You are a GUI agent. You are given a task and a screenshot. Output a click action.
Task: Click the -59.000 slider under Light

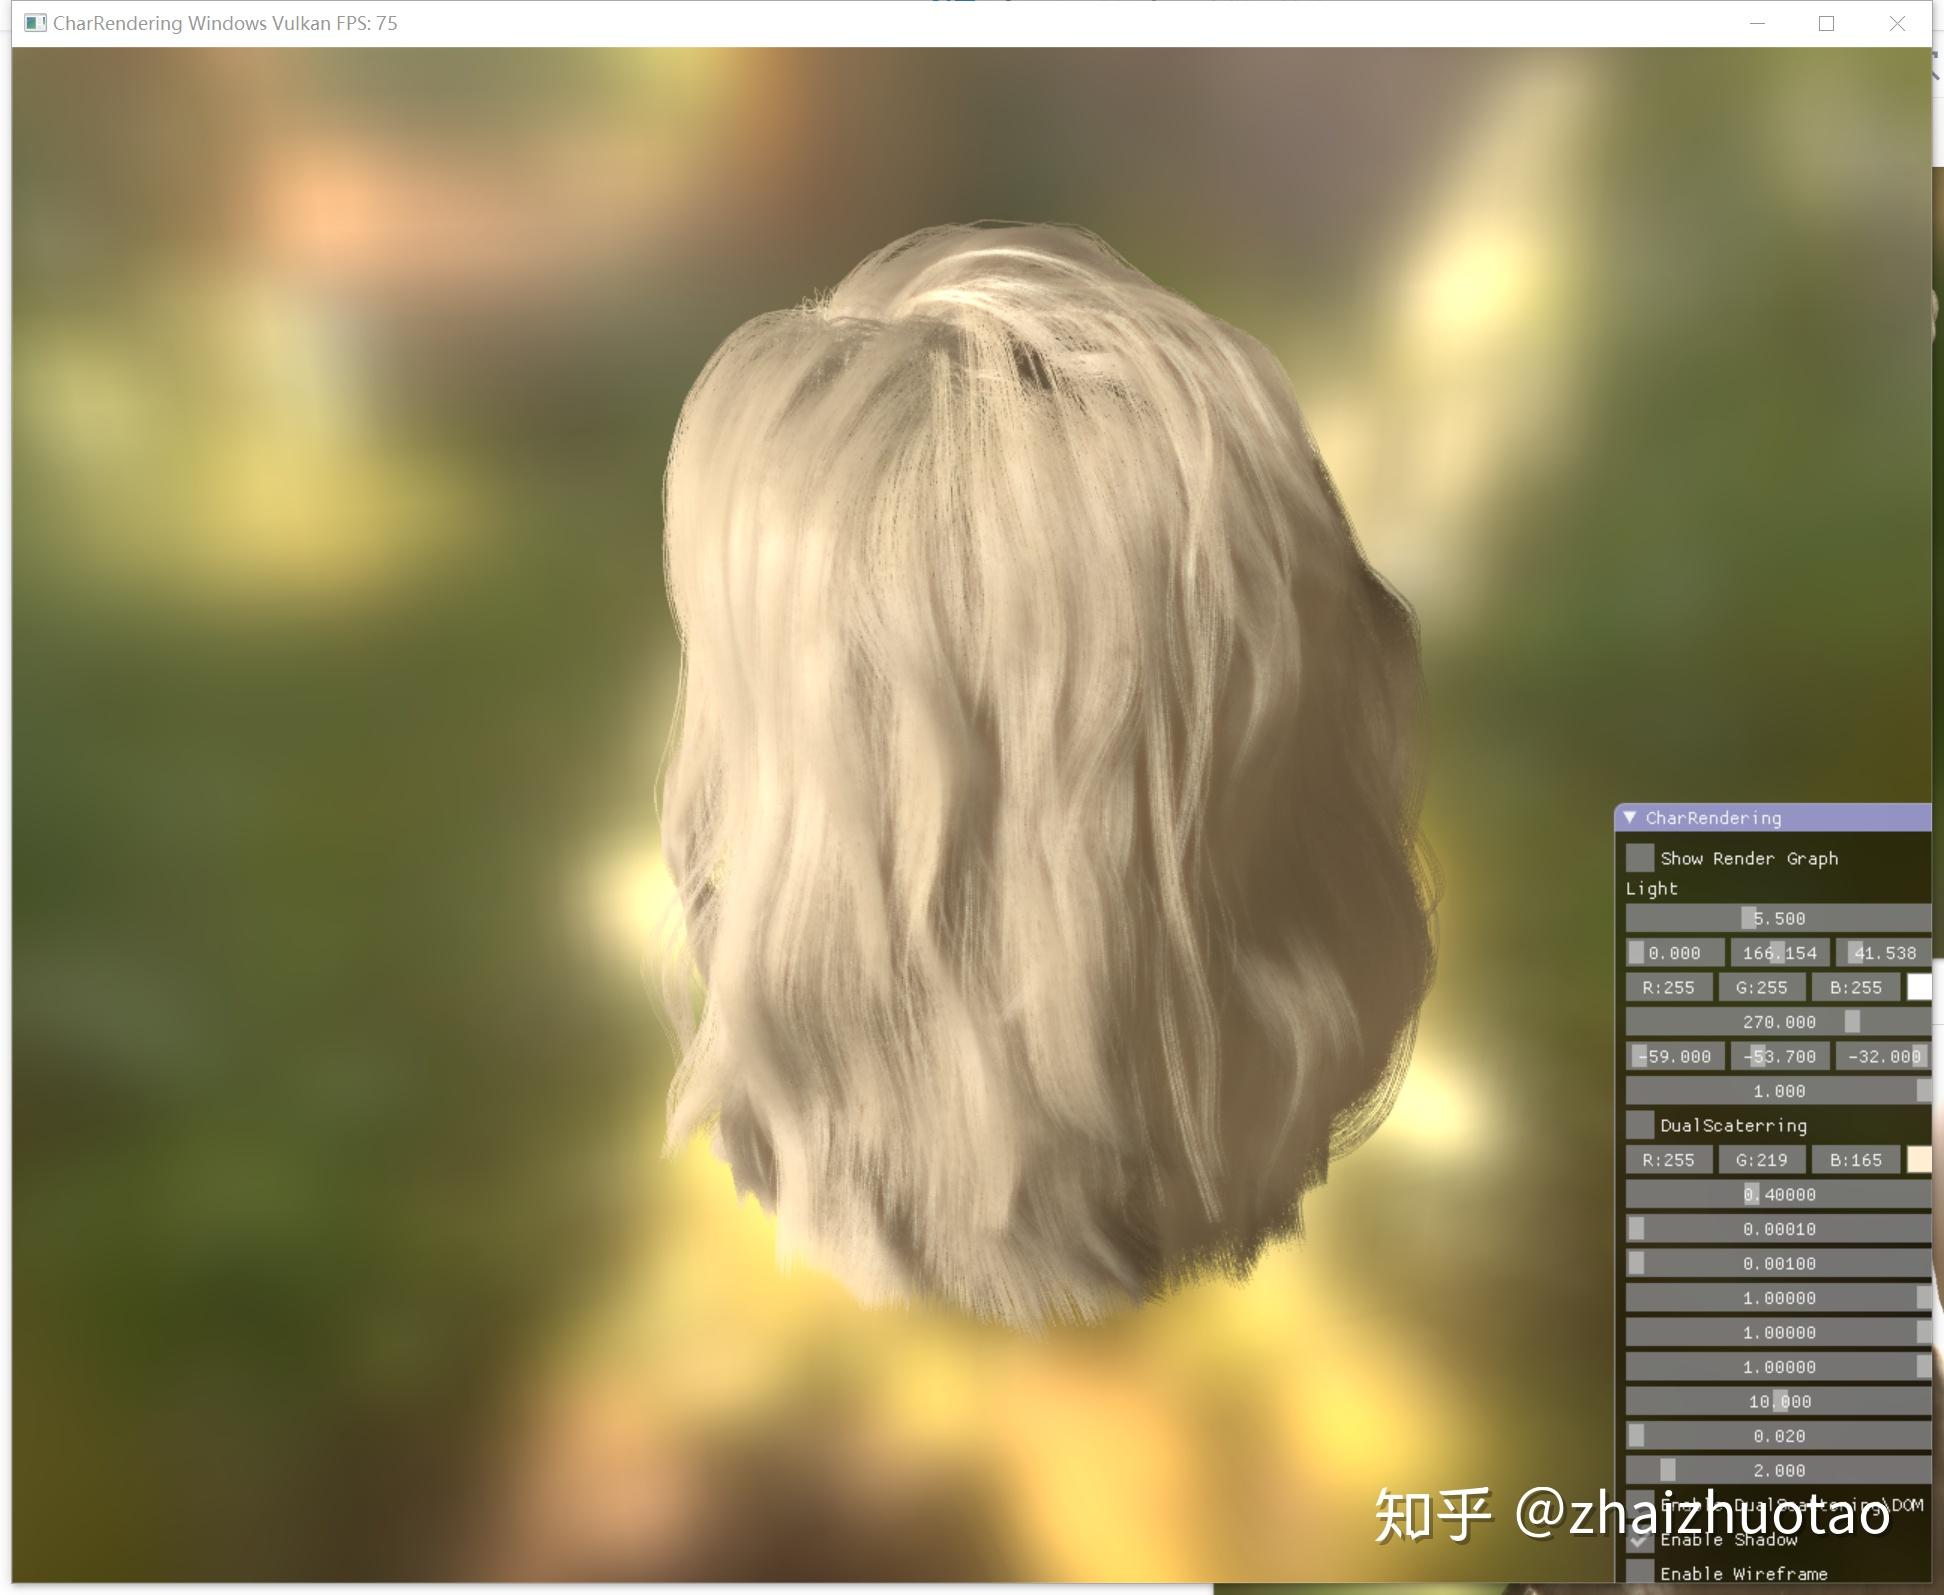pyautogui.click(x=1674, y=1056)
